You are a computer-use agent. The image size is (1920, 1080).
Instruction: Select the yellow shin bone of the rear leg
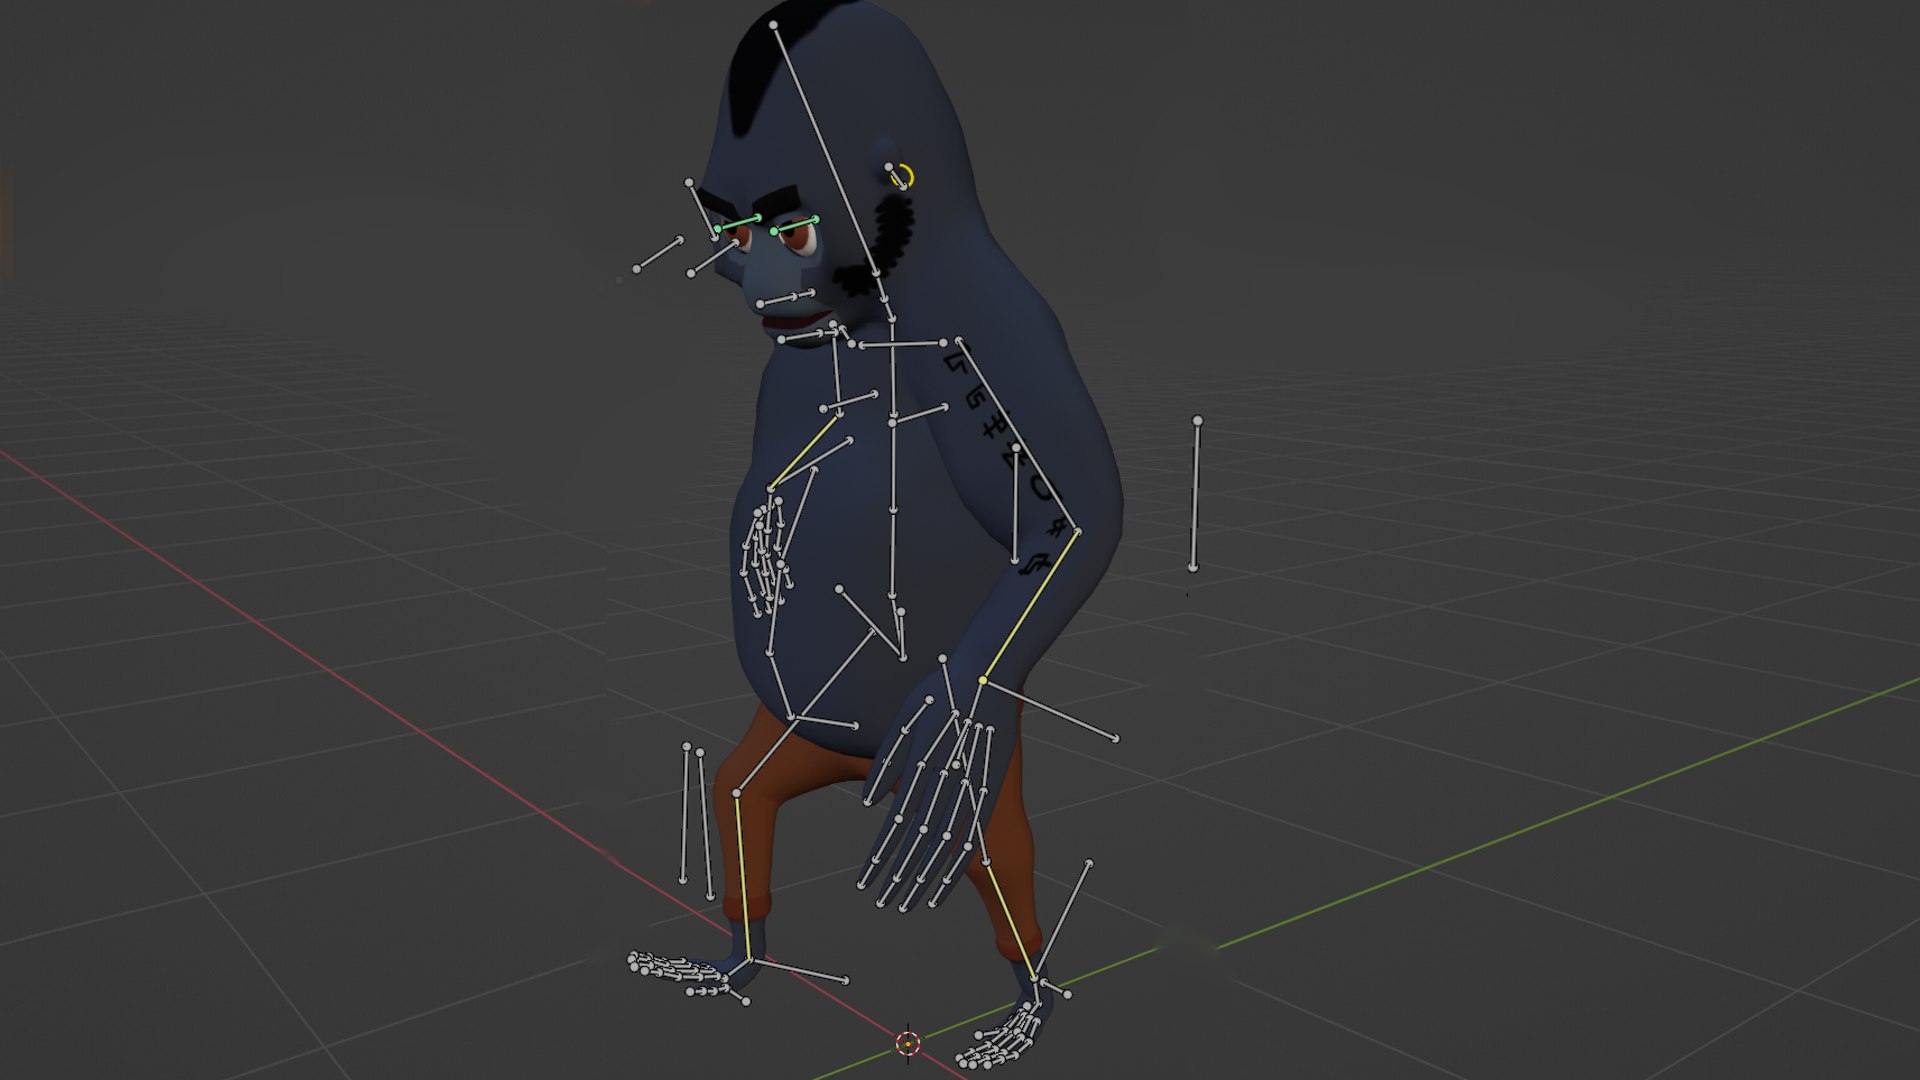(1012, 921)
